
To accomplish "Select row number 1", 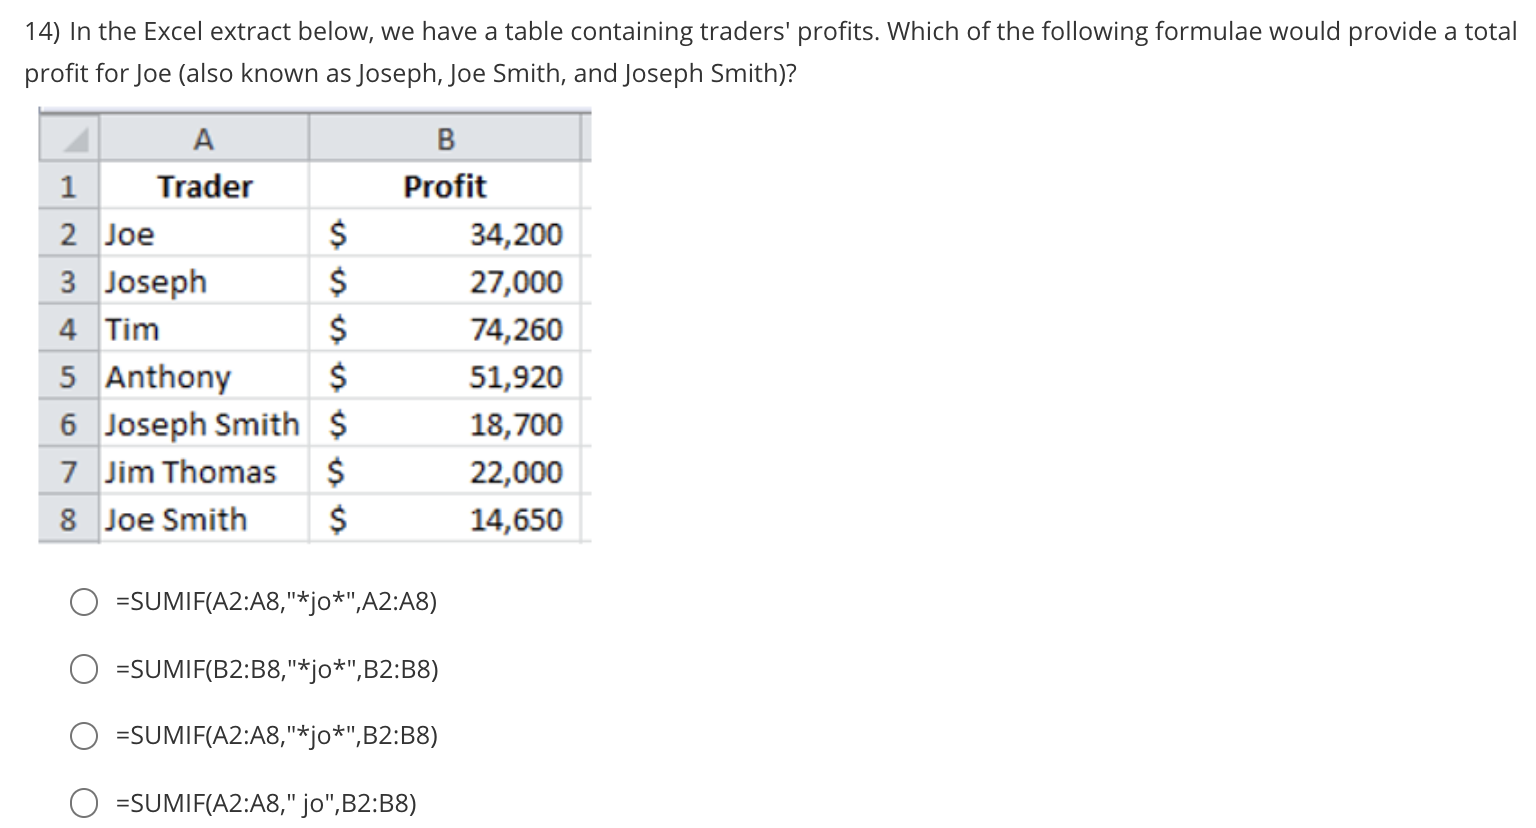I will click(67, 186).
